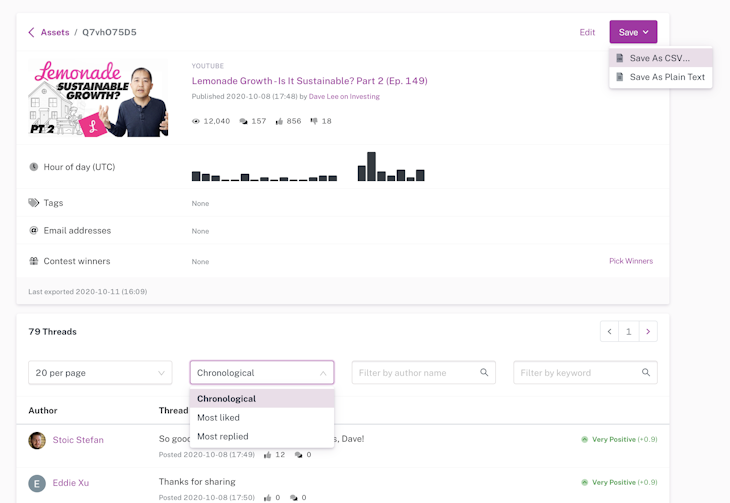
Task: Click the CSV file icon in Save menu
Action: click(620, 58)
